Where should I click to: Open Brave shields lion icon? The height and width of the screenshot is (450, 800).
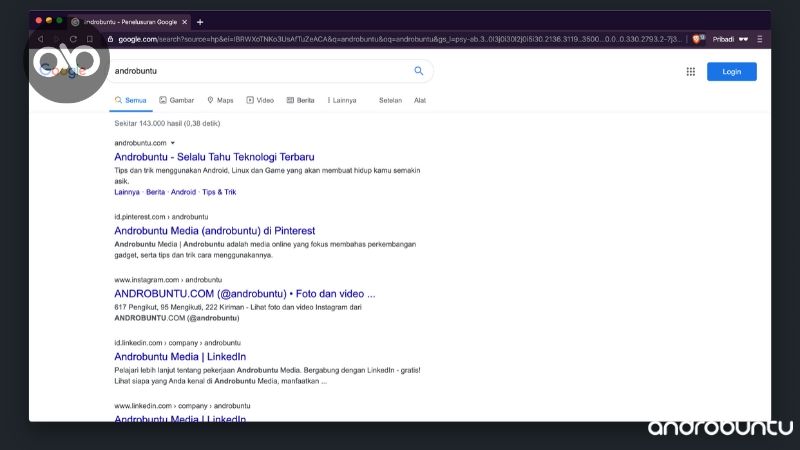[x=698, y=39]
